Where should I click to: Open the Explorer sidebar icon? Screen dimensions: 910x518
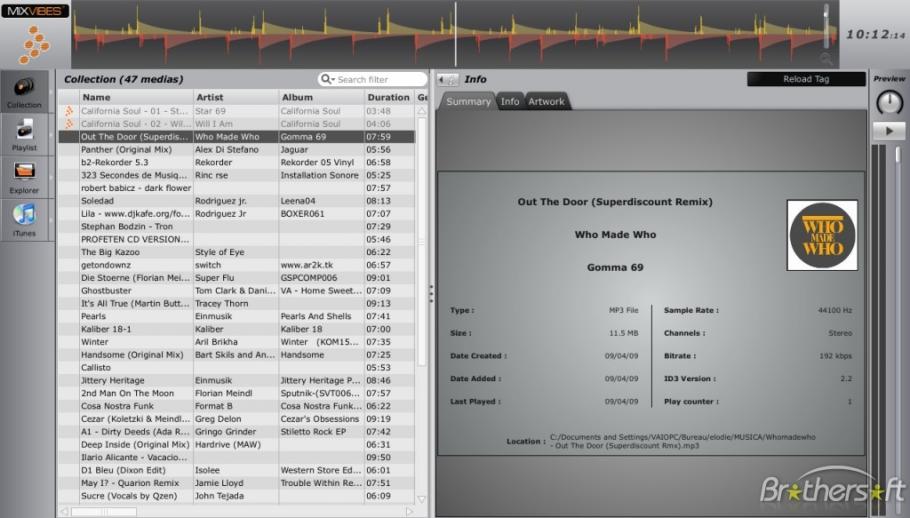(x=24, y=176)
